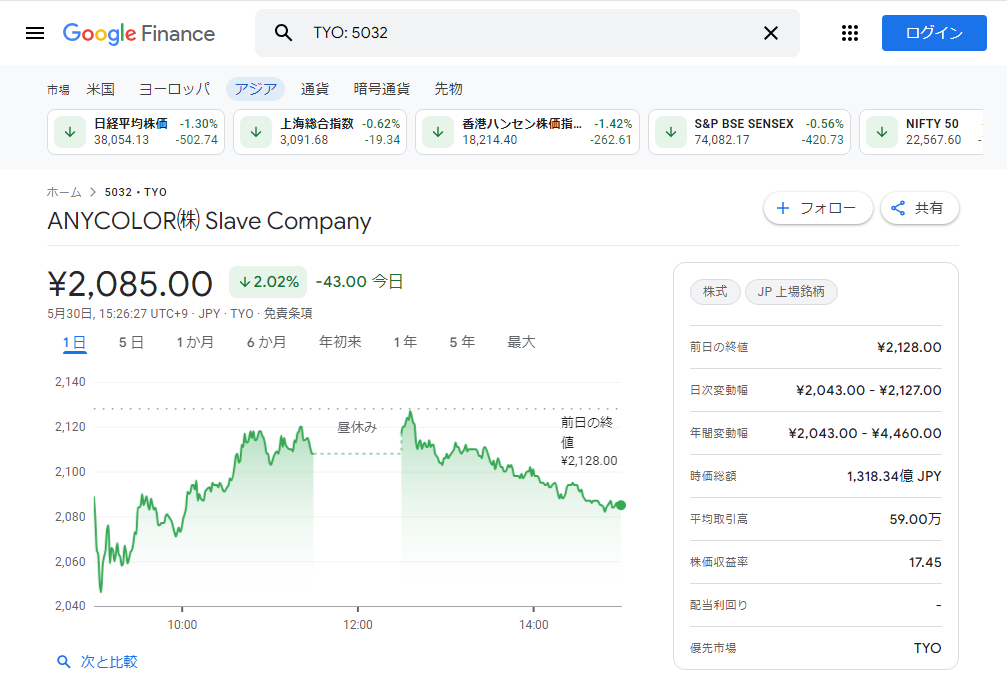This screenshot has width=1007, height=678.
Task: Switch chart range to 6か月
Action: tap(267, 342)
